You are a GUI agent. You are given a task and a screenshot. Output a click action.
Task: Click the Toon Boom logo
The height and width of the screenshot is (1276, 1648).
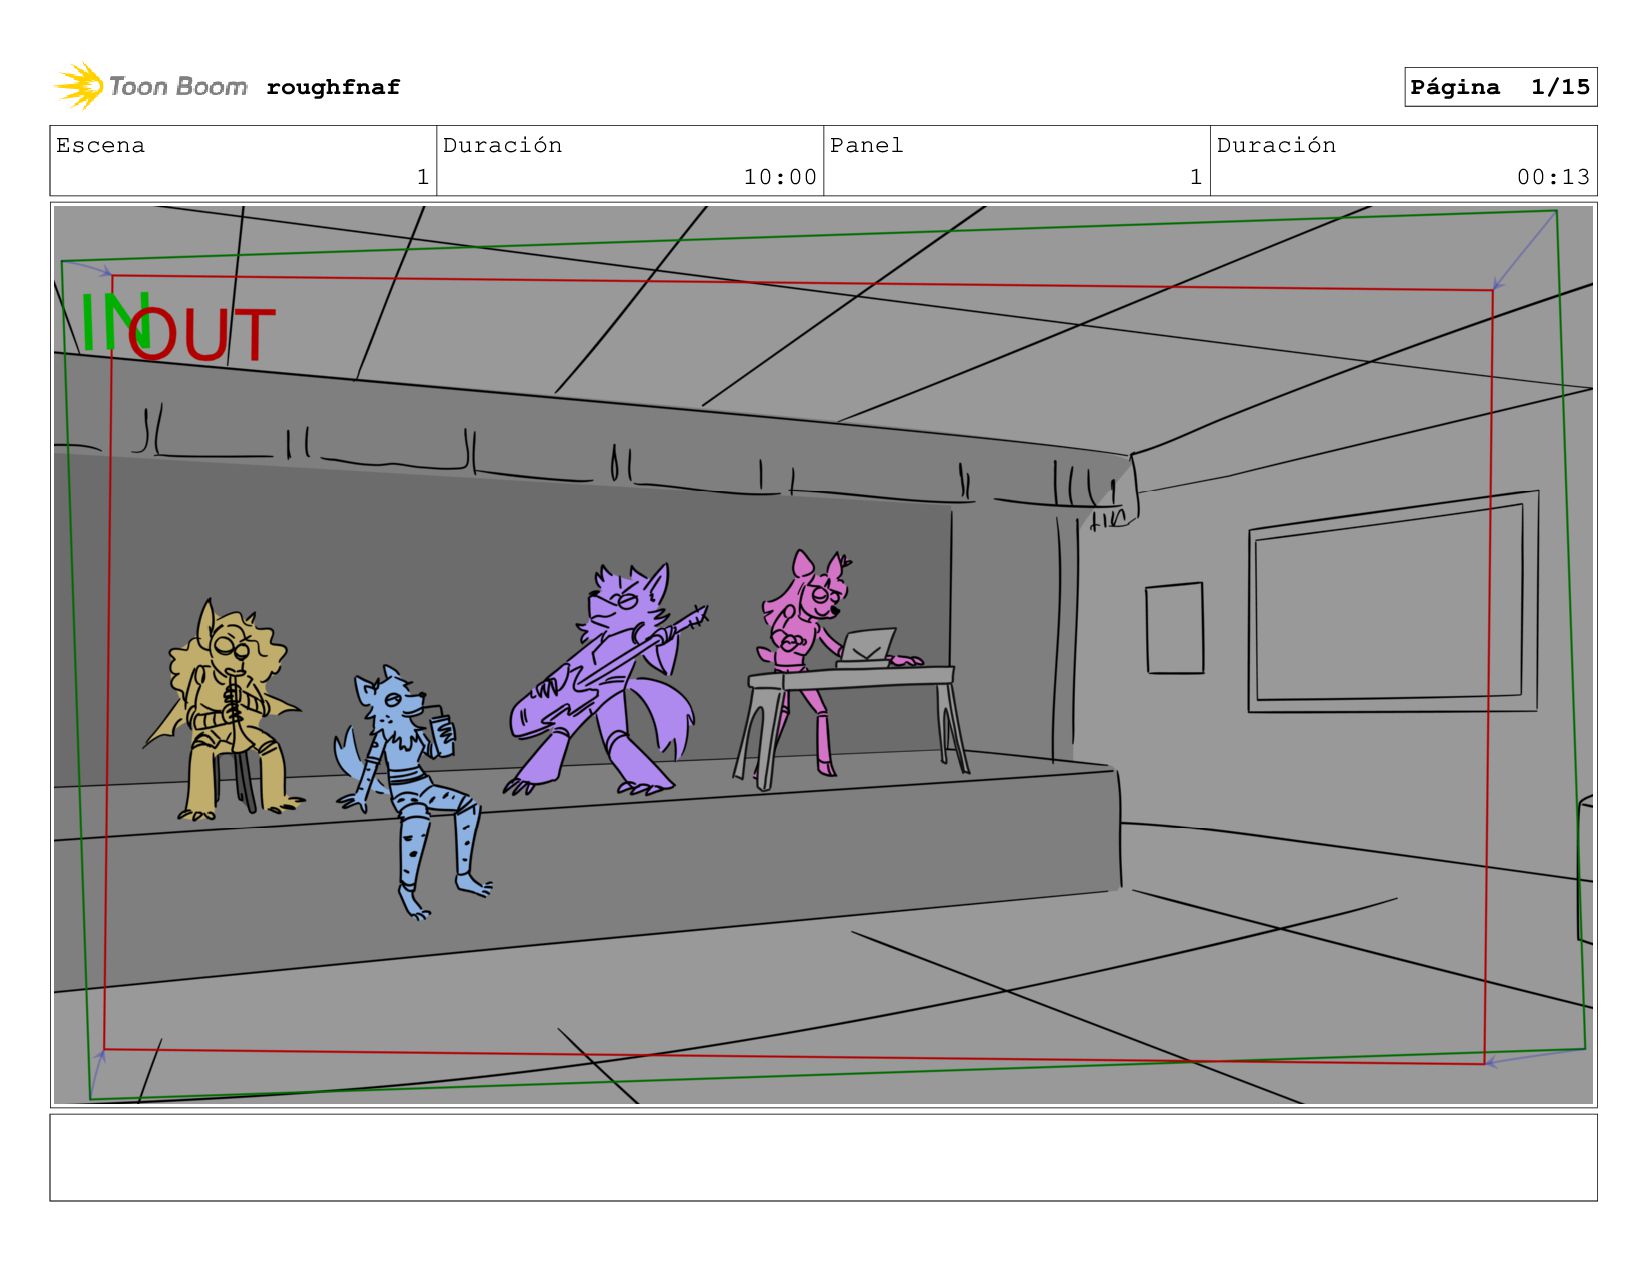pos(151,87)
